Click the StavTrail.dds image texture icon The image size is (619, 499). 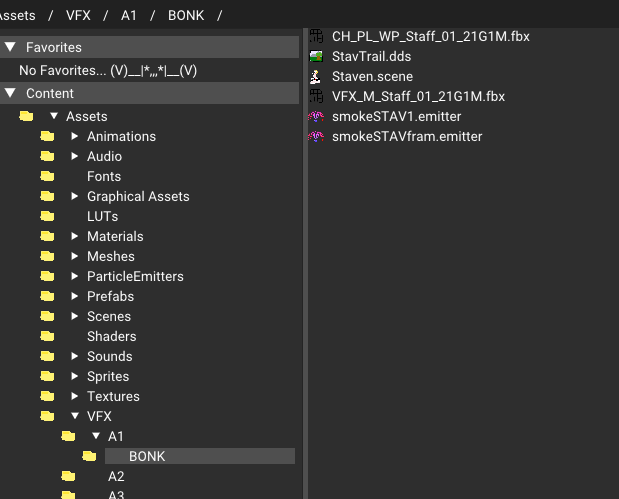coord(316,56)
